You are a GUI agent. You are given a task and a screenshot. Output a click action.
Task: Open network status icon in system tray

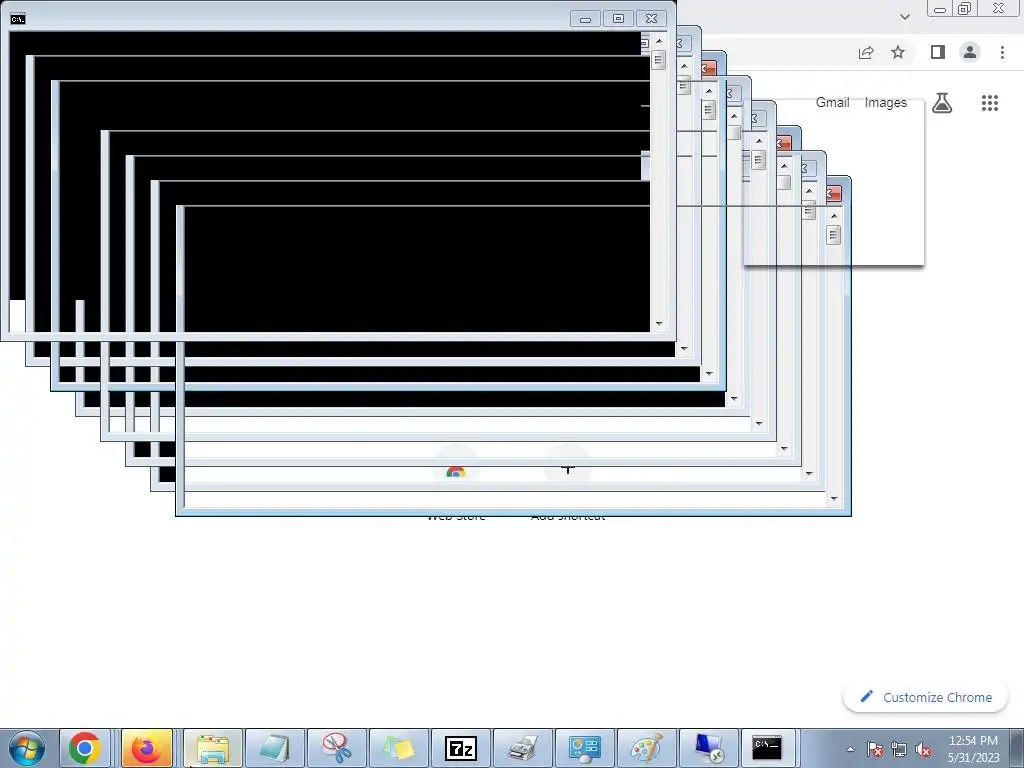tap(899, 750)
